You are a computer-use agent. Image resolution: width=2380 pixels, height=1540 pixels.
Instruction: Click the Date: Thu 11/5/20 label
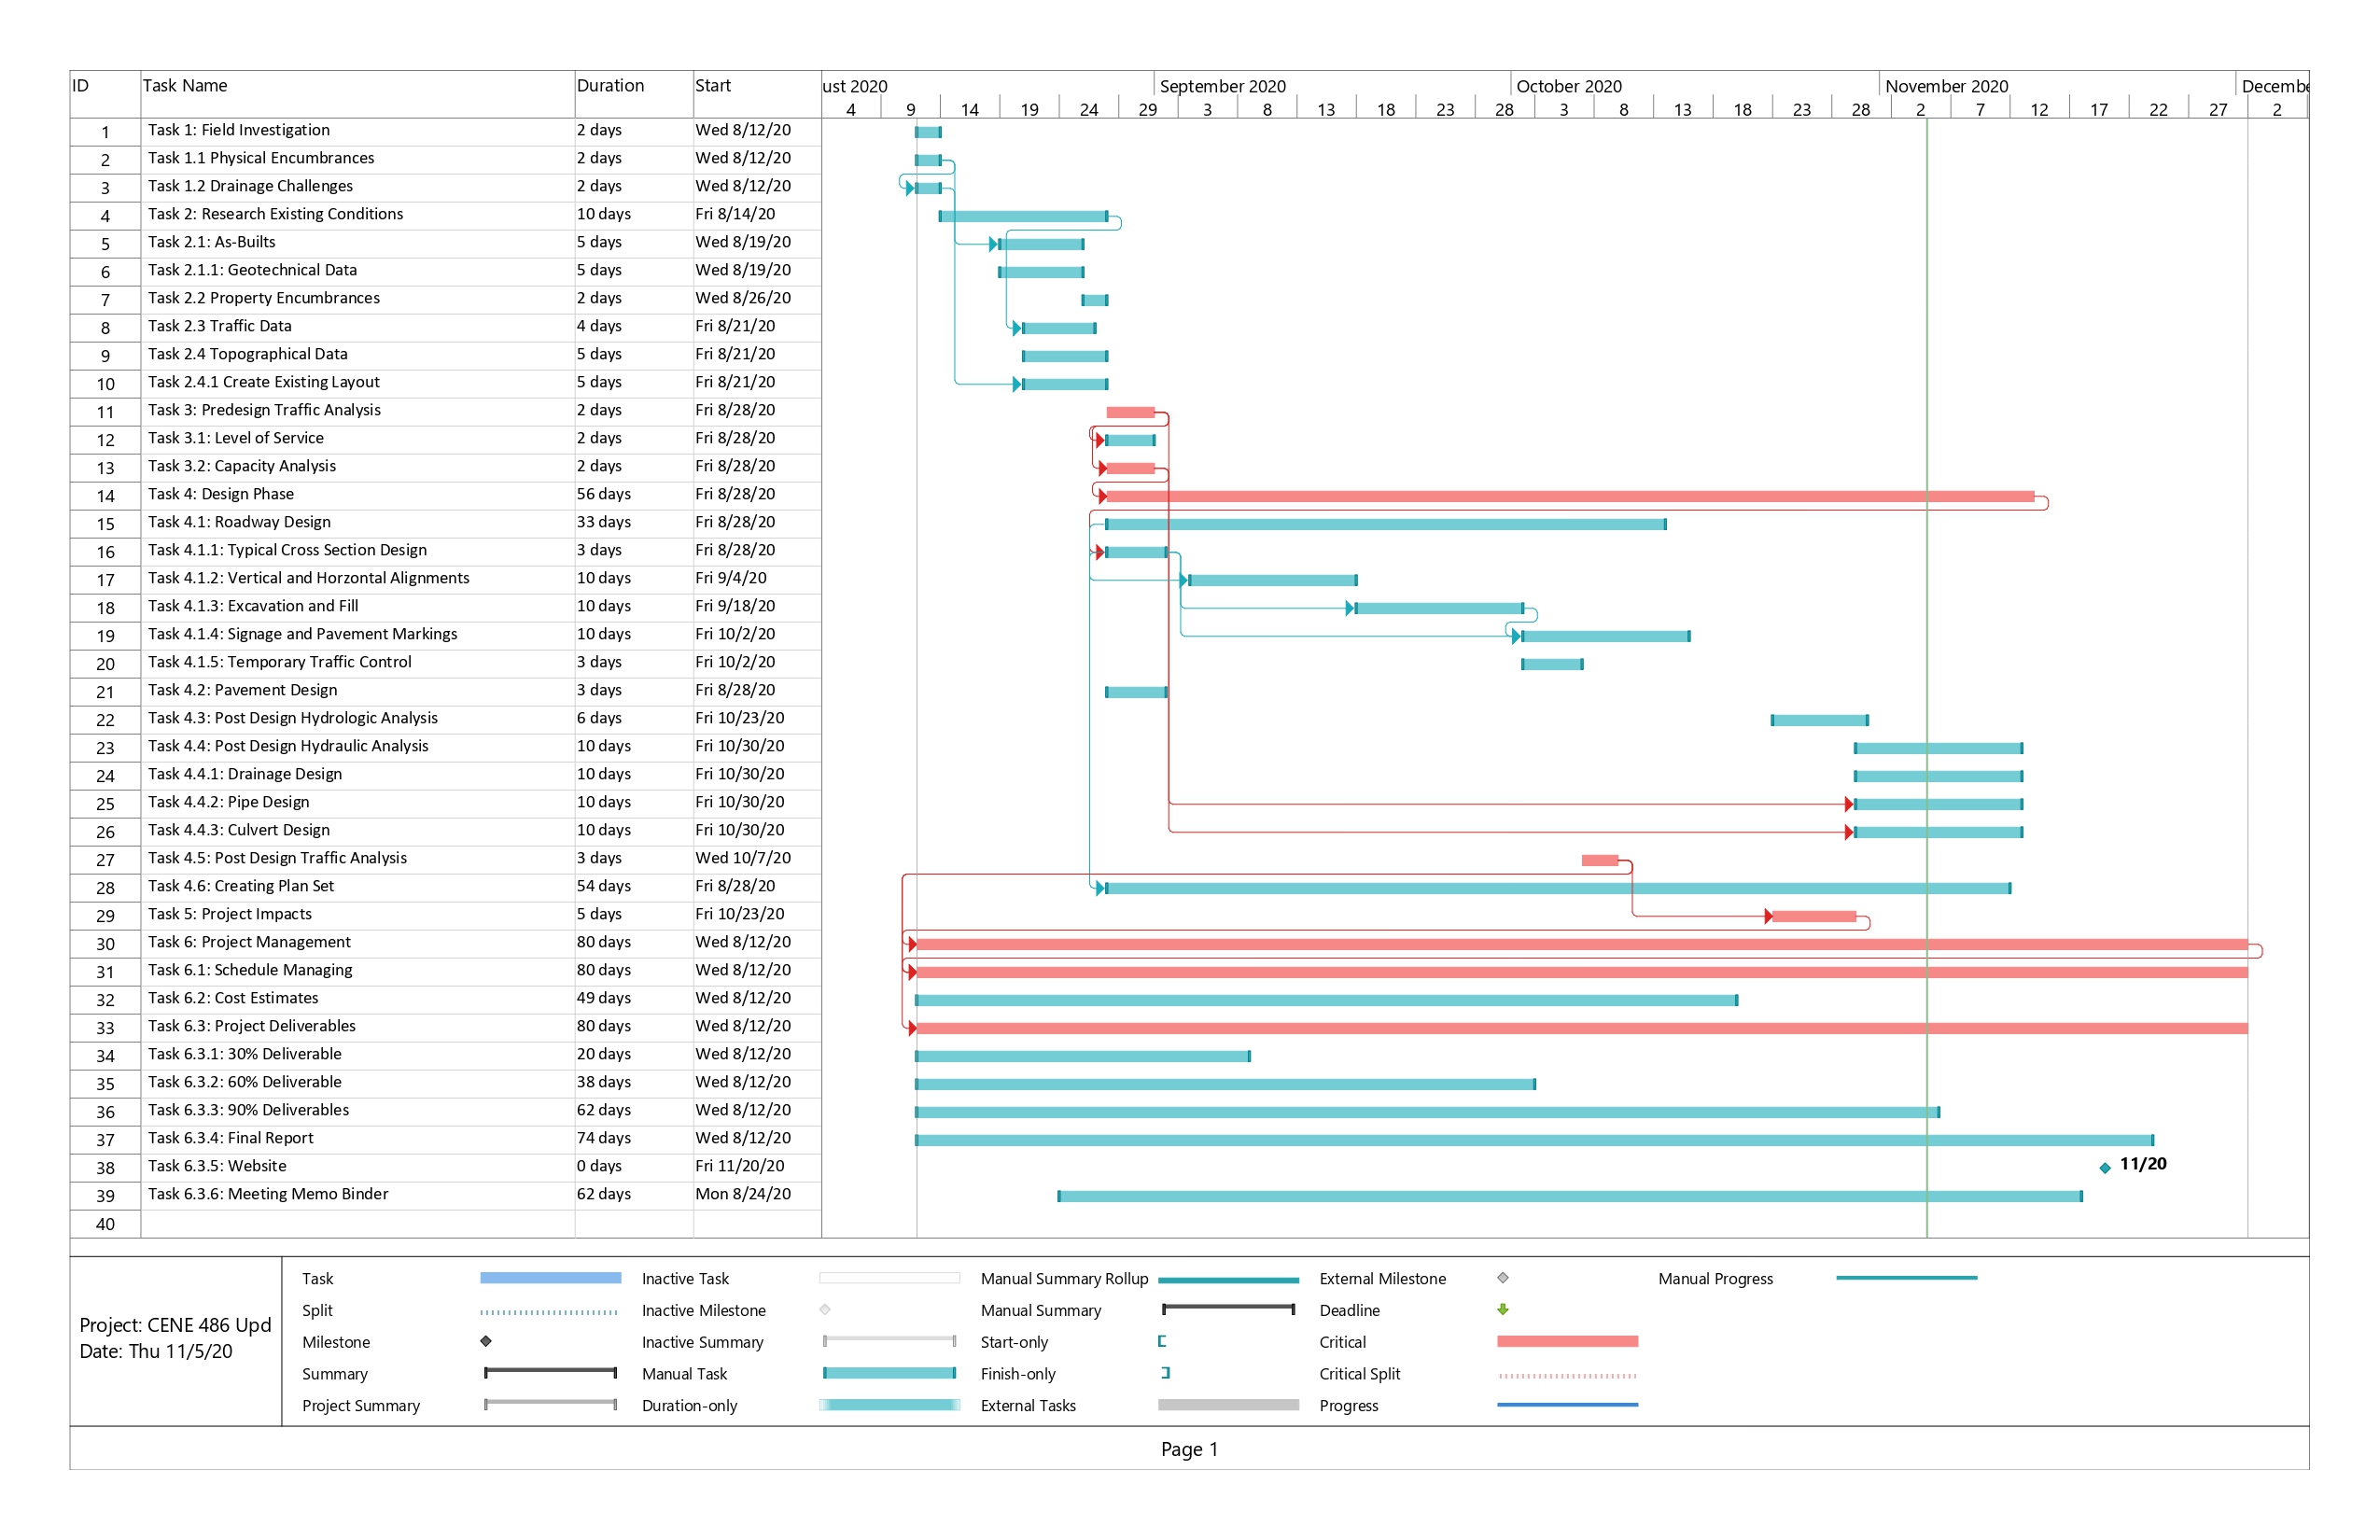coord(156,1351)
